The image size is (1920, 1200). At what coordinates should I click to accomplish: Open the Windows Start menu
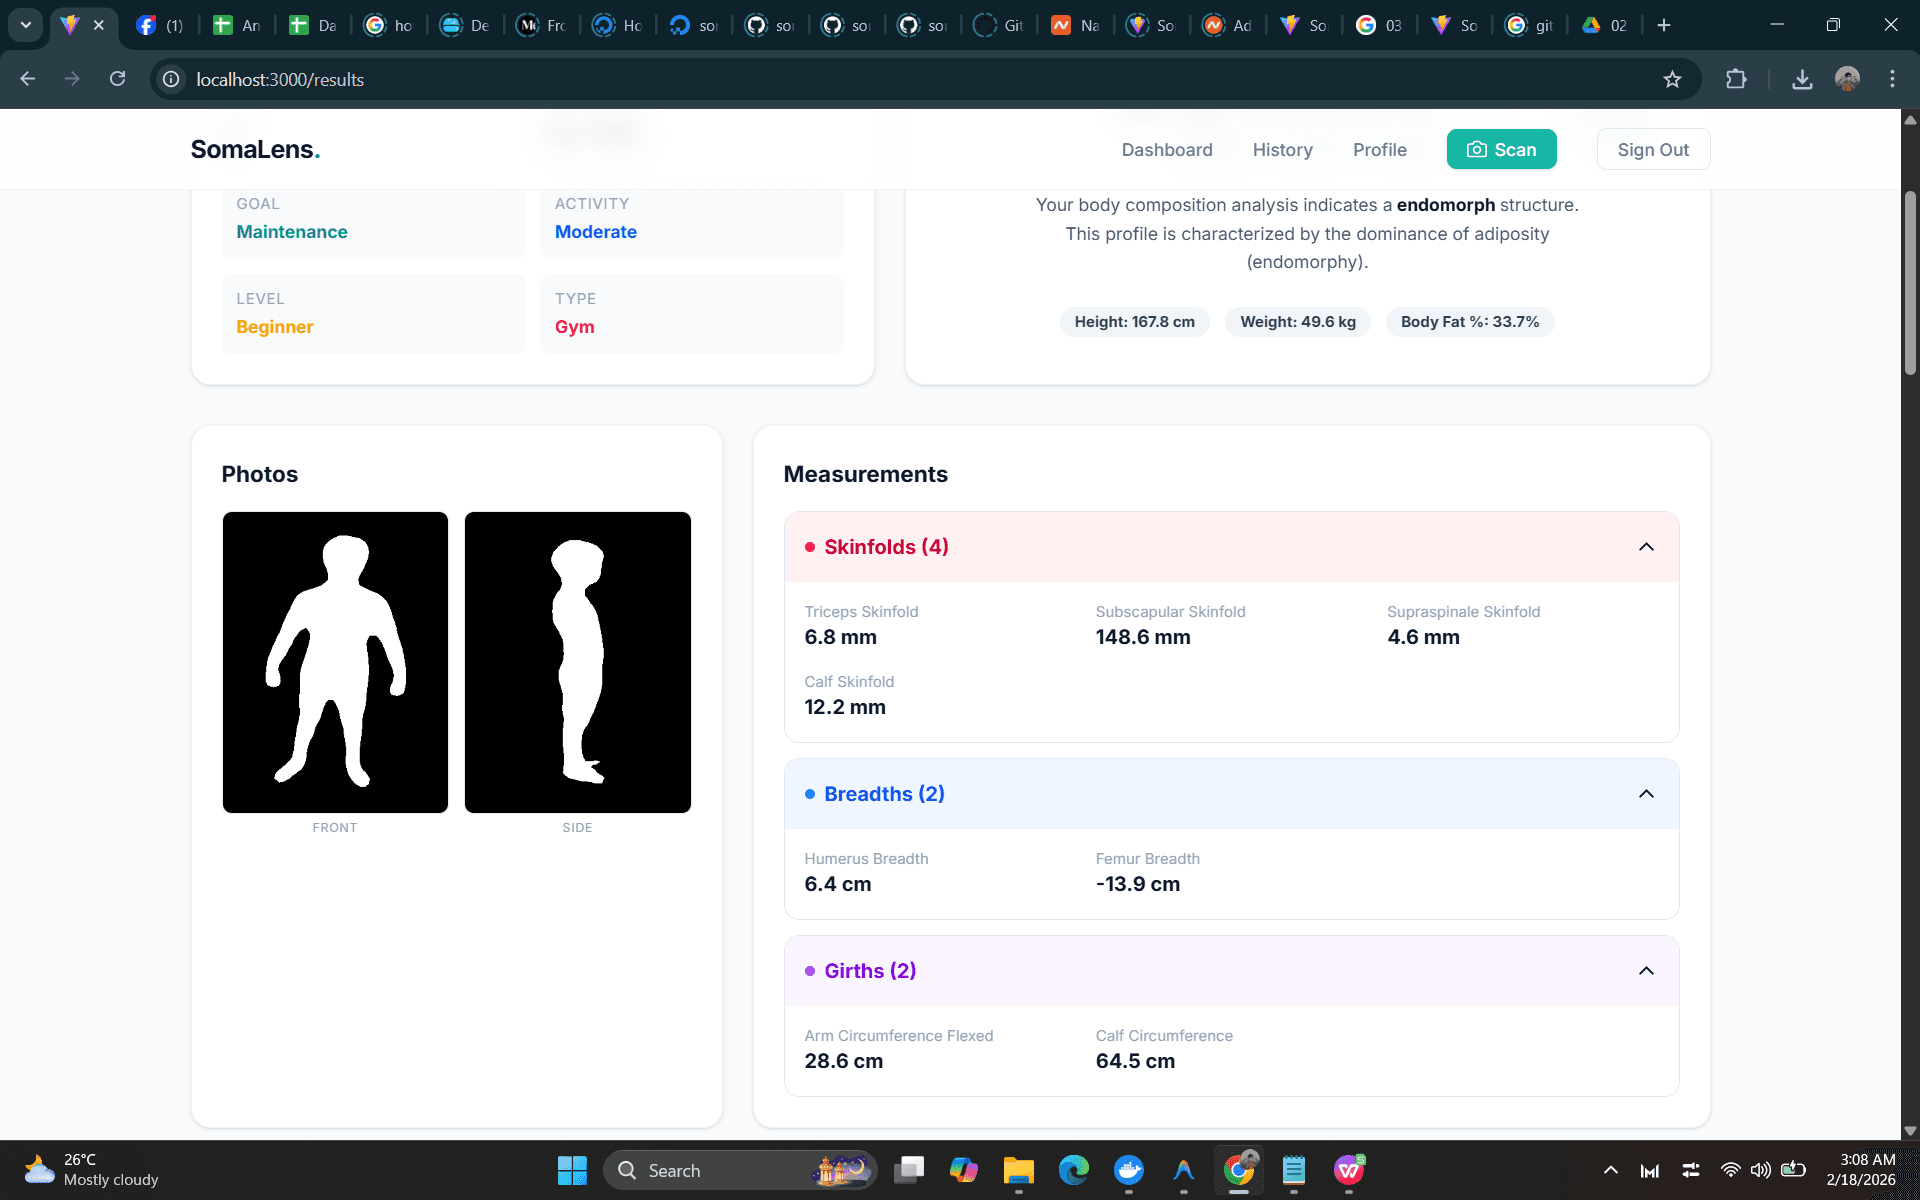pyautogui.click(x=572, y=1170)
